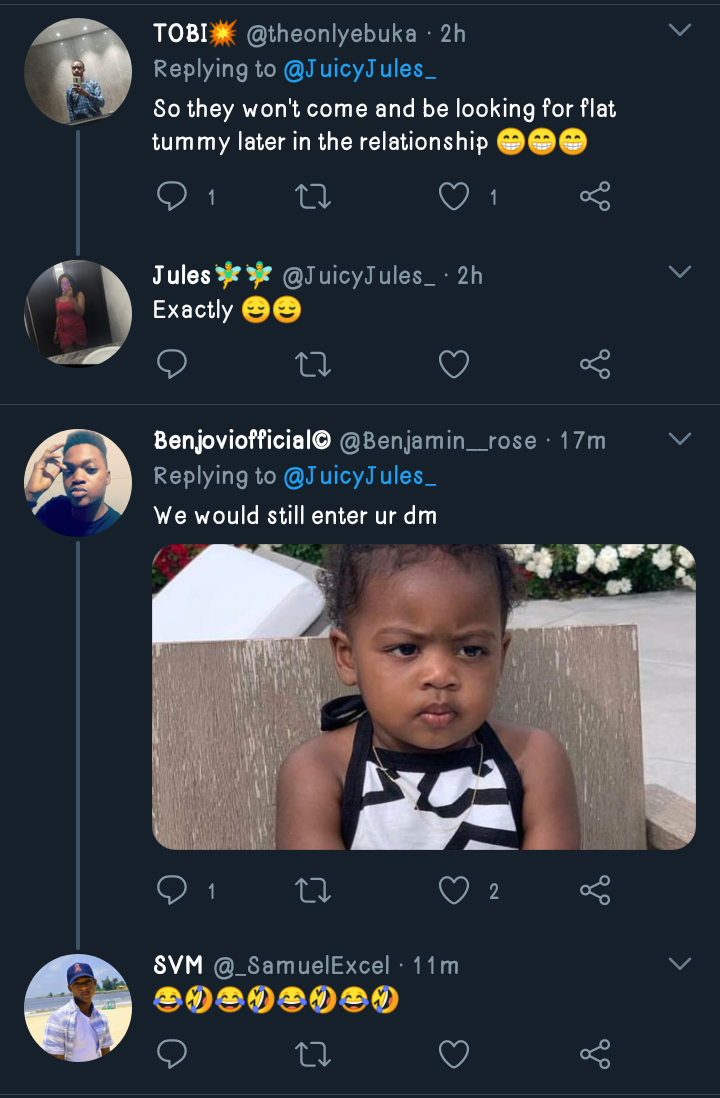Open dropdown arrow on Benjovioffficial's tweet

tap(680, 439)
